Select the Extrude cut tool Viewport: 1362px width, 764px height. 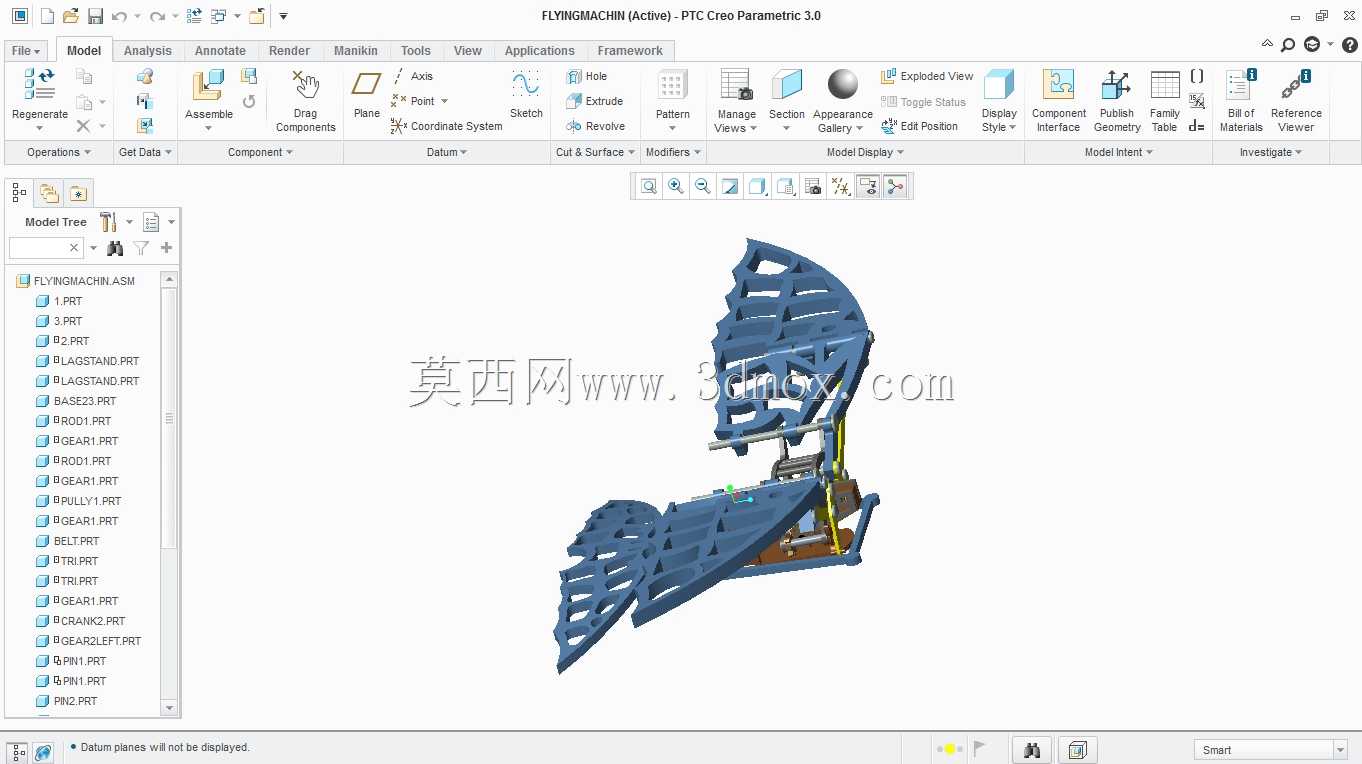594,101
